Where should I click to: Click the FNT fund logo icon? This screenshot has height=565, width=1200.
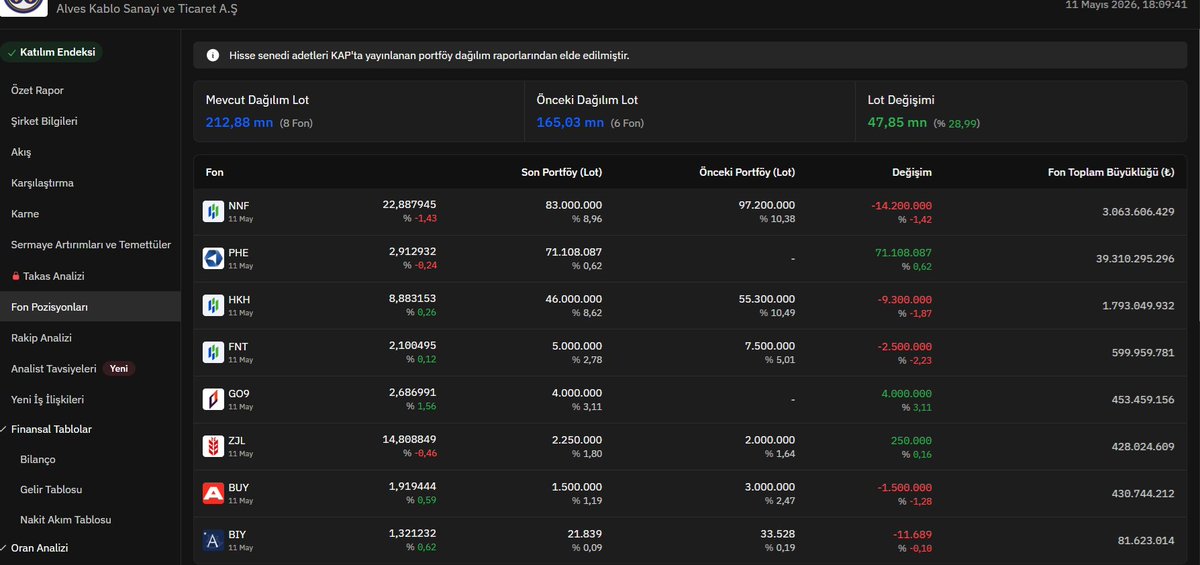[212, 352]
